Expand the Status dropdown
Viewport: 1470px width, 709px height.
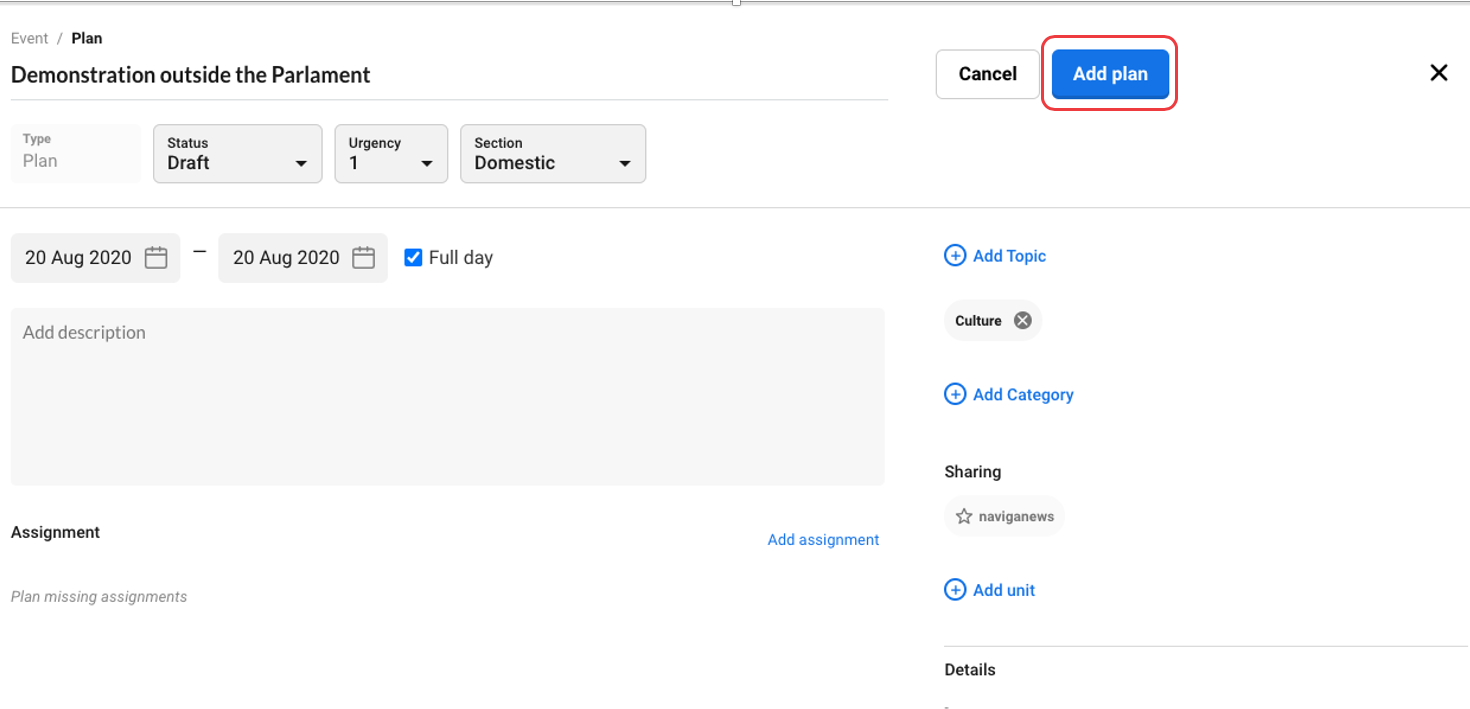(x=238, y=154)
